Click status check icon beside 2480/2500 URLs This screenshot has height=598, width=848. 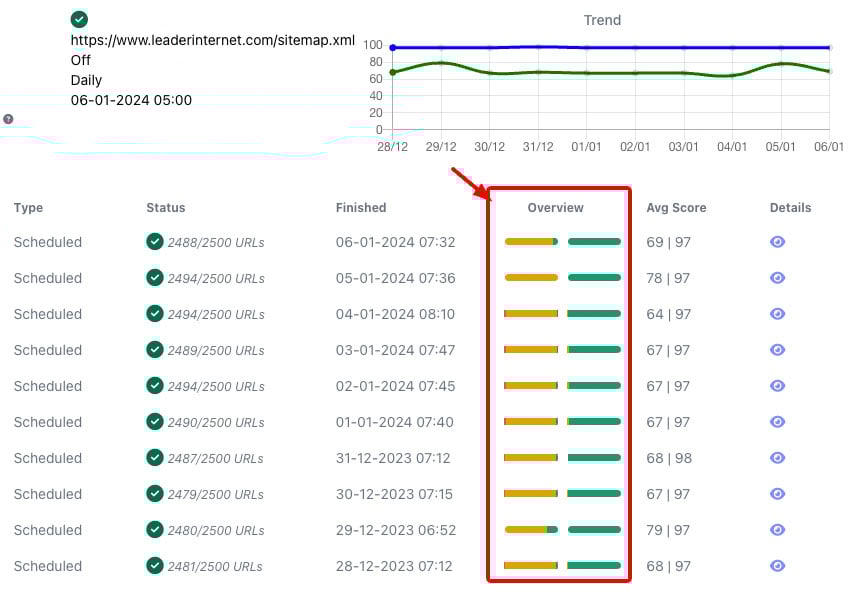155,529
